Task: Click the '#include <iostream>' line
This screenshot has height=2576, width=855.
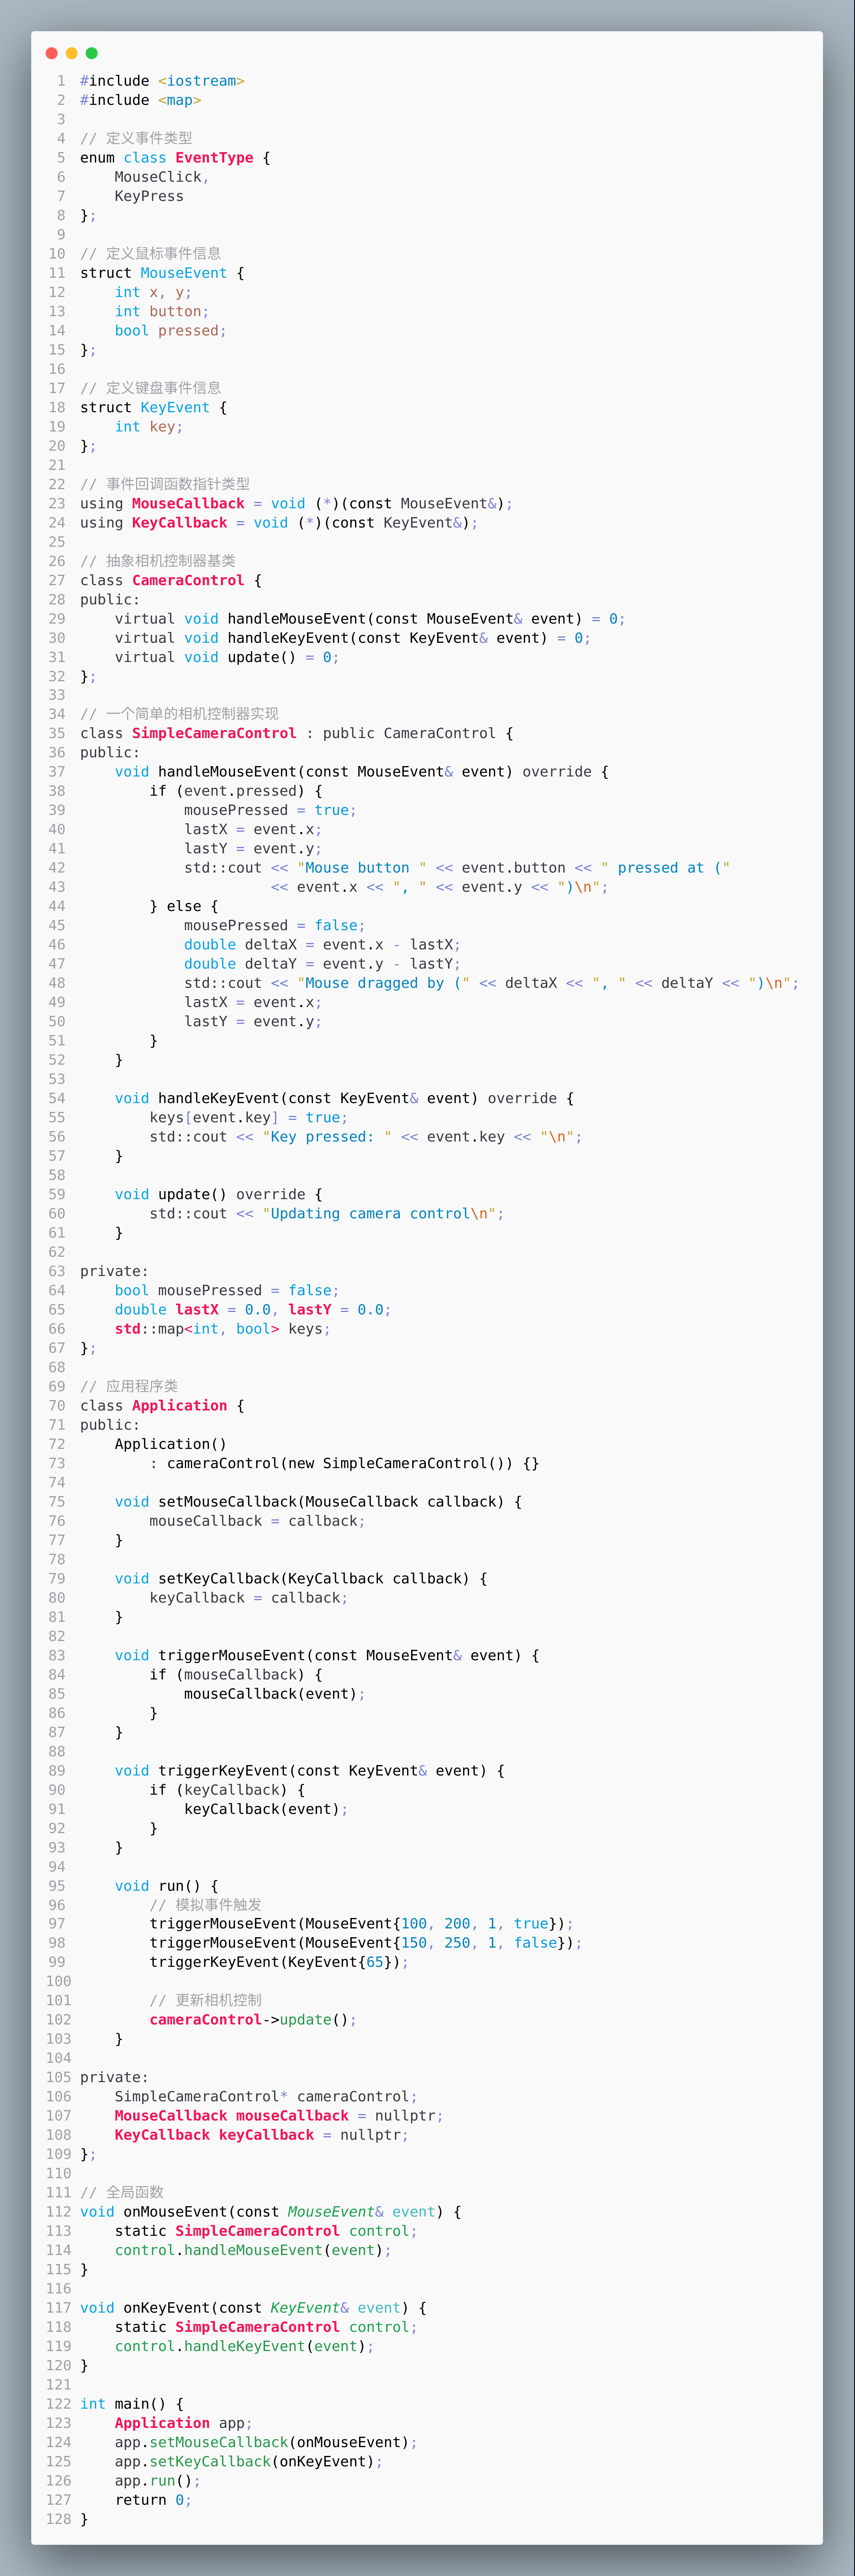Action: tap(162, 81)
